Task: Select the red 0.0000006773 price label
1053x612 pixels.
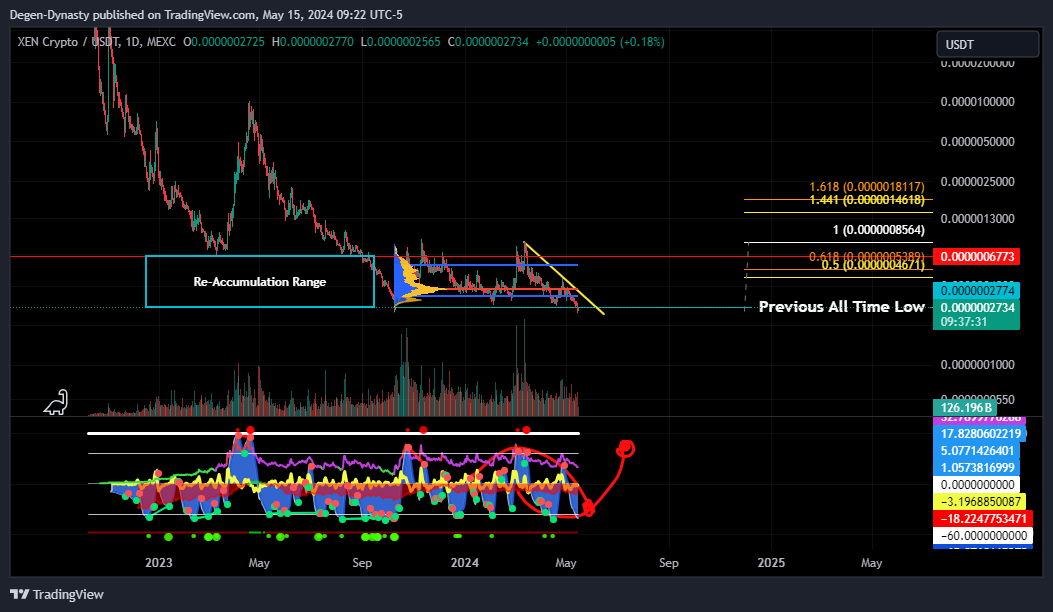Action: pyautogui.click(x=976, y=257)
